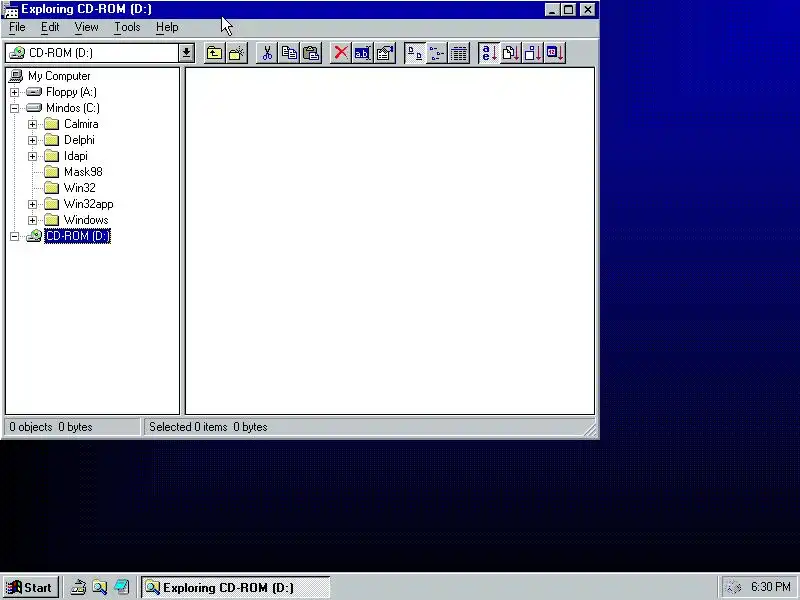Expand the Windows folder node
Screen dimensions: 800x600
click(x=33, y=220)
